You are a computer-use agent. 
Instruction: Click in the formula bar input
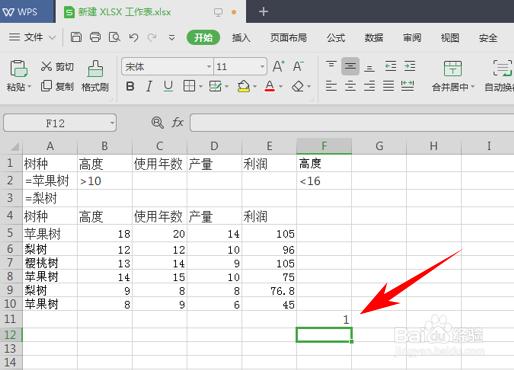(352, 123)
